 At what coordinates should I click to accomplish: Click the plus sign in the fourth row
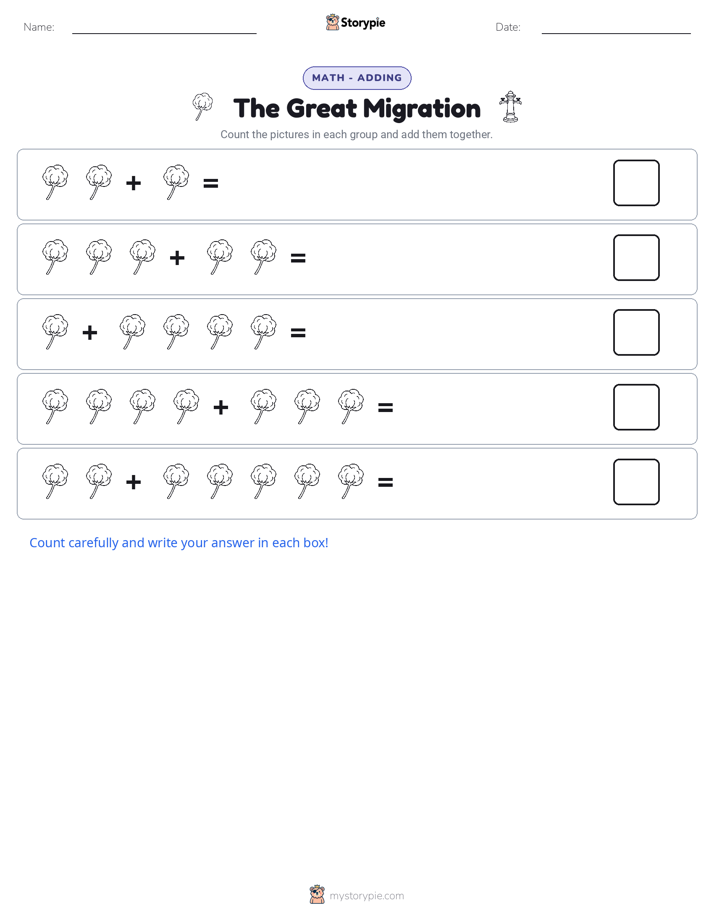pos(221,407)
